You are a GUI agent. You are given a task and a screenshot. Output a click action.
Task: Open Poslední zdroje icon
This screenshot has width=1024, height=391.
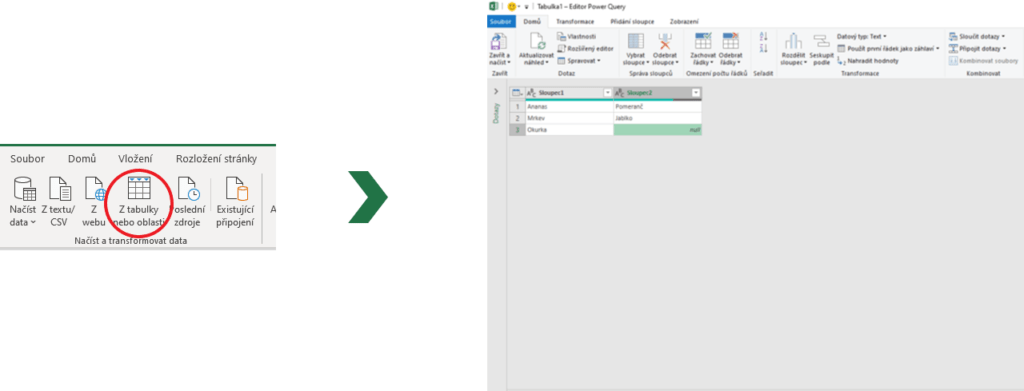(188, 189)
